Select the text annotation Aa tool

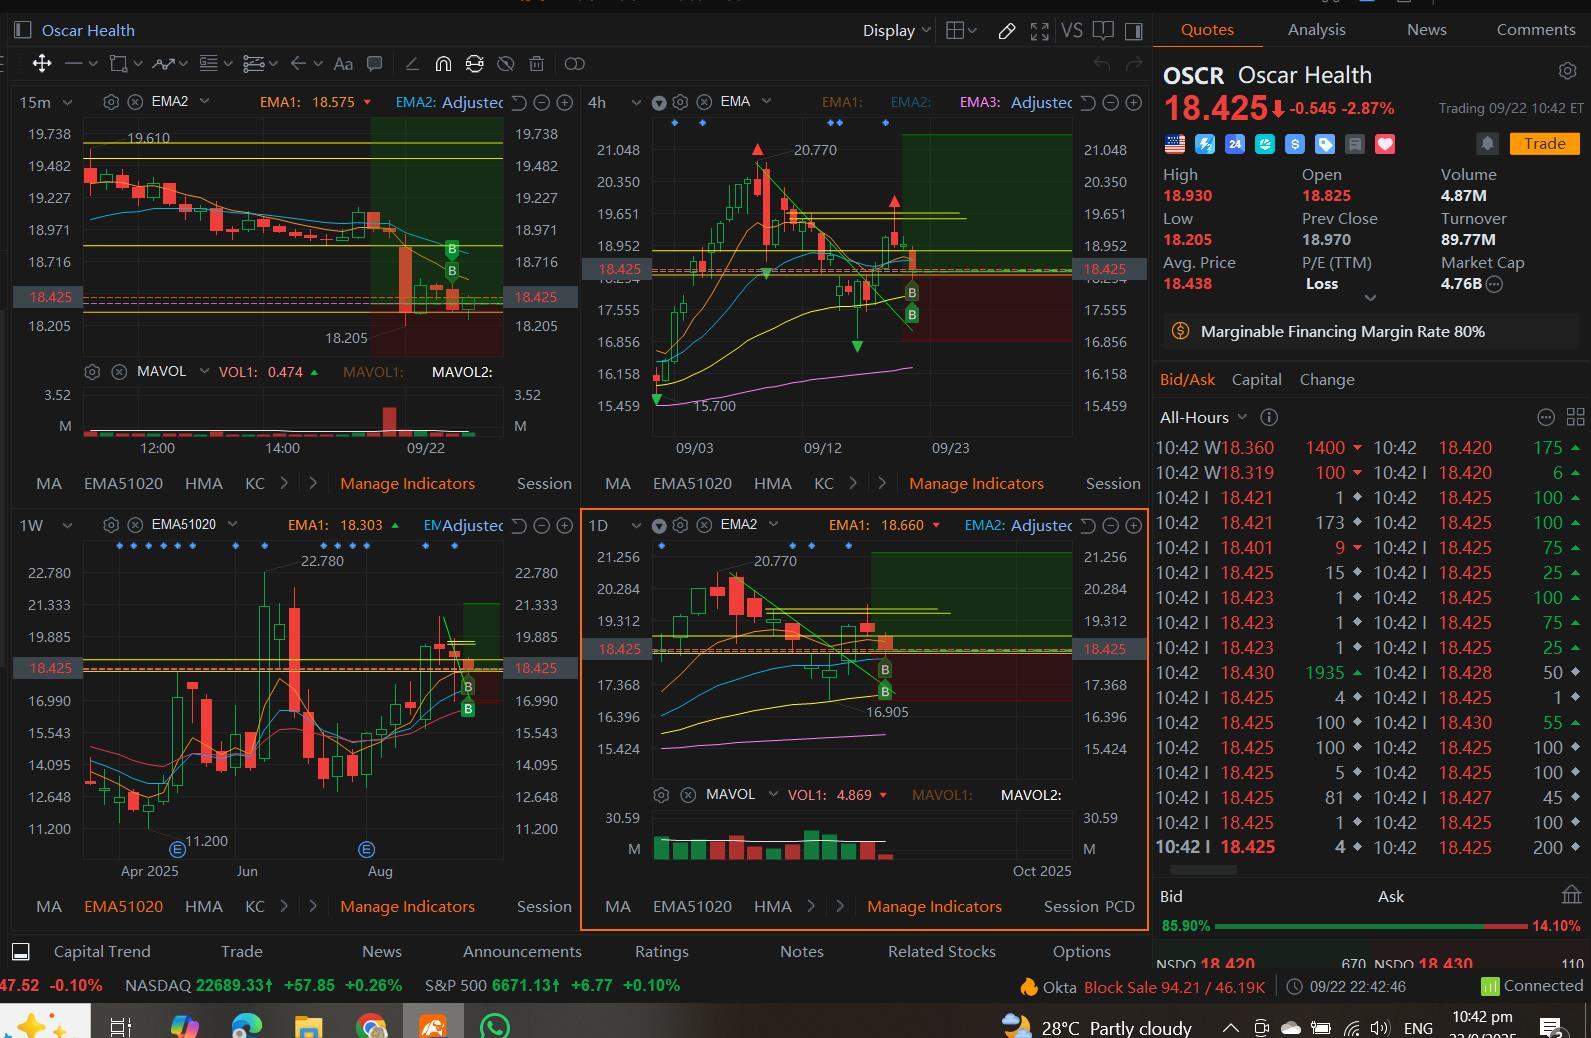343,64
